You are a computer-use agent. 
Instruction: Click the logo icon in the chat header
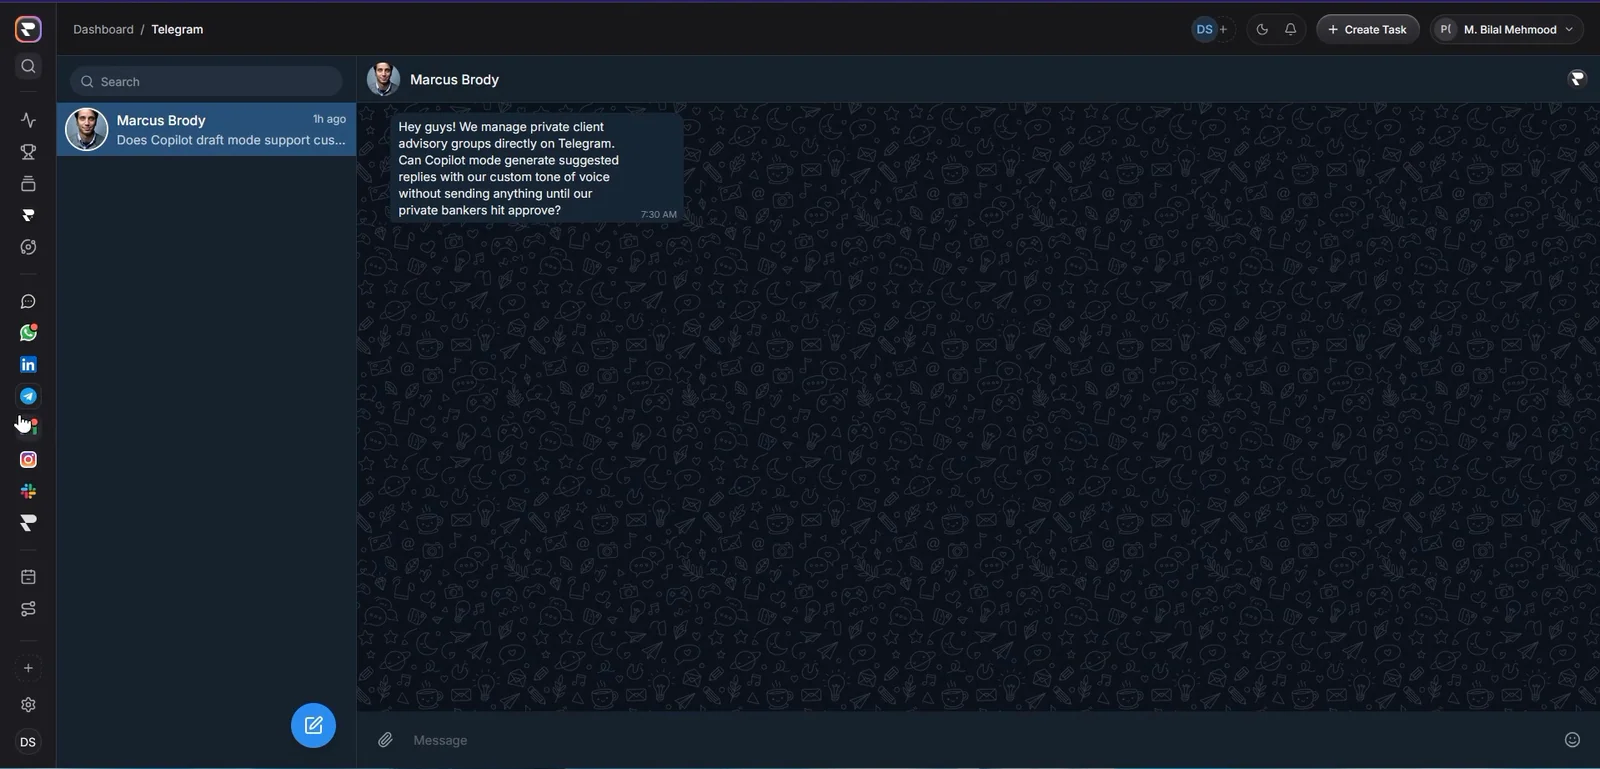pyautogui.click(x=1577, y=79)
